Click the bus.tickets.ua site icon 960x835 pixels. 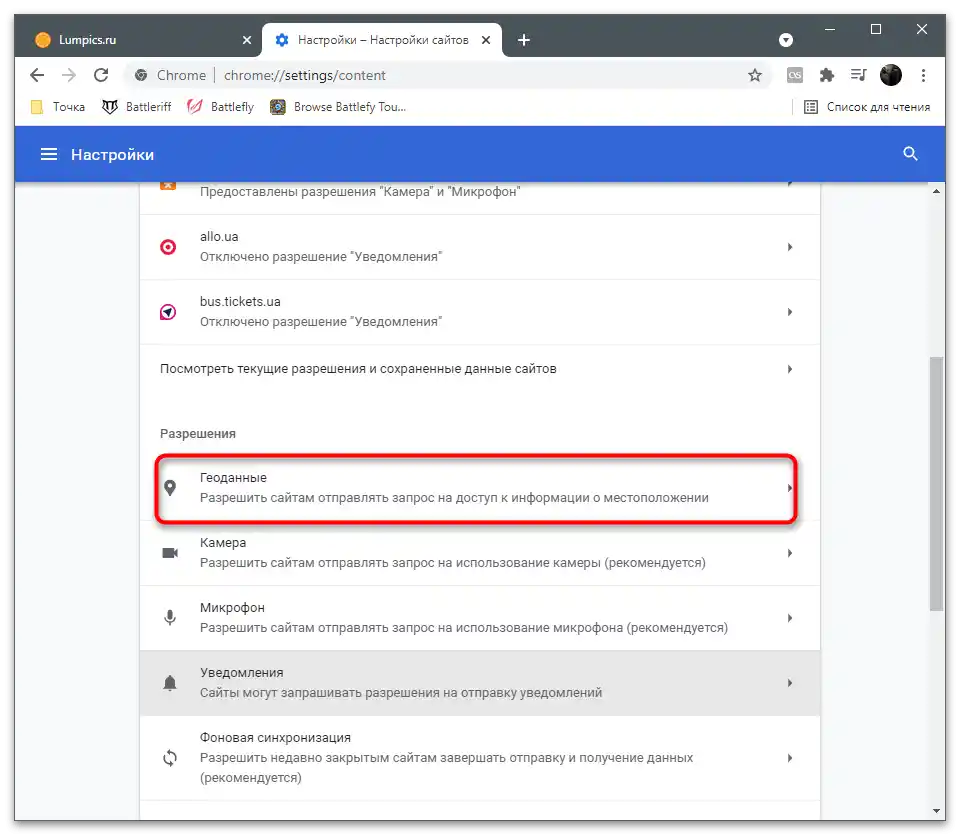pos(168,312)
